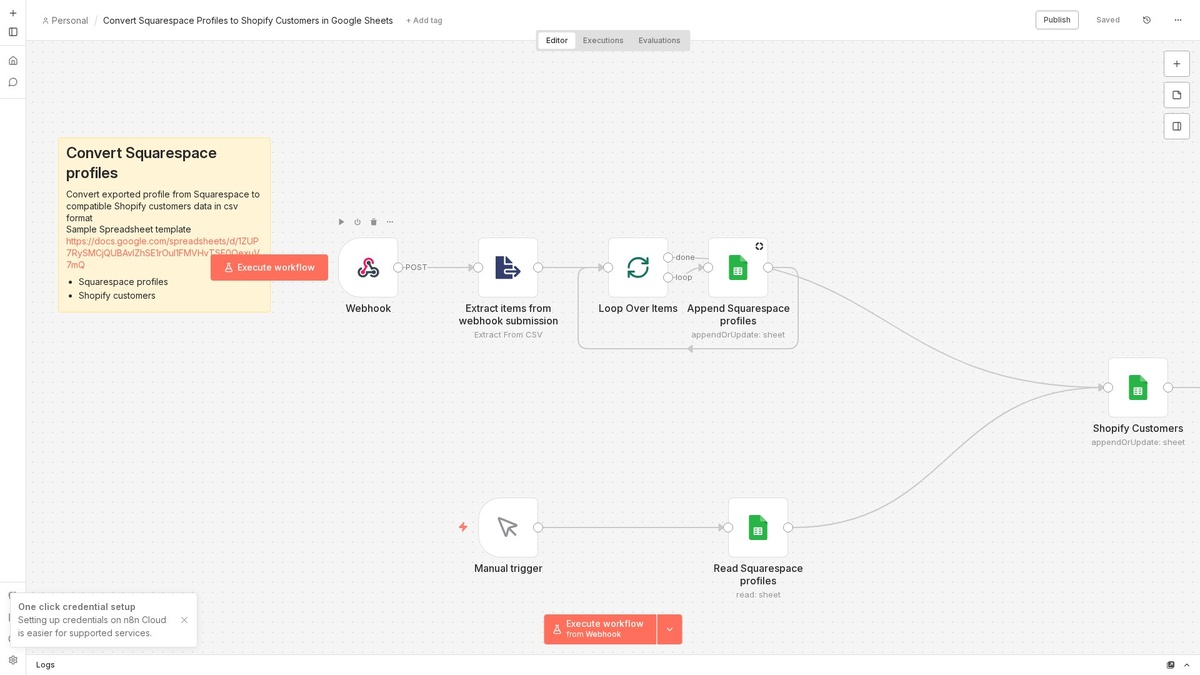Add a sticky note from canvas toolbar
This screenshot has height=675, width=1200.
1177,95
